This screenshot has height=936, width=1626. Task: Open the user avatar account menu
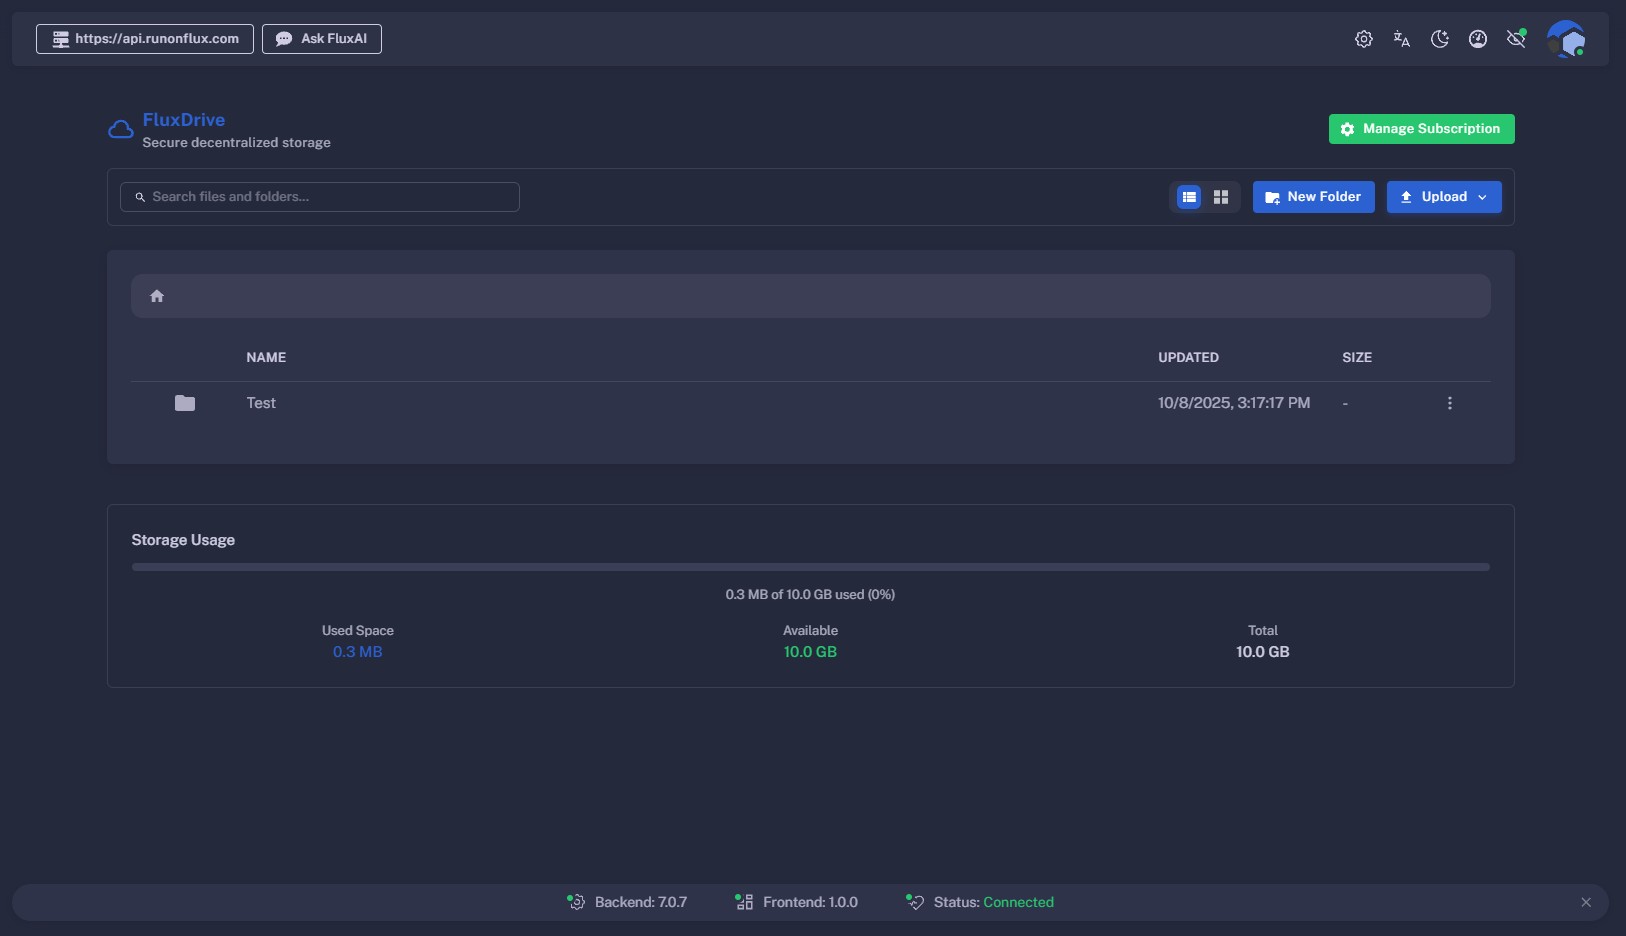[1565, 39]
